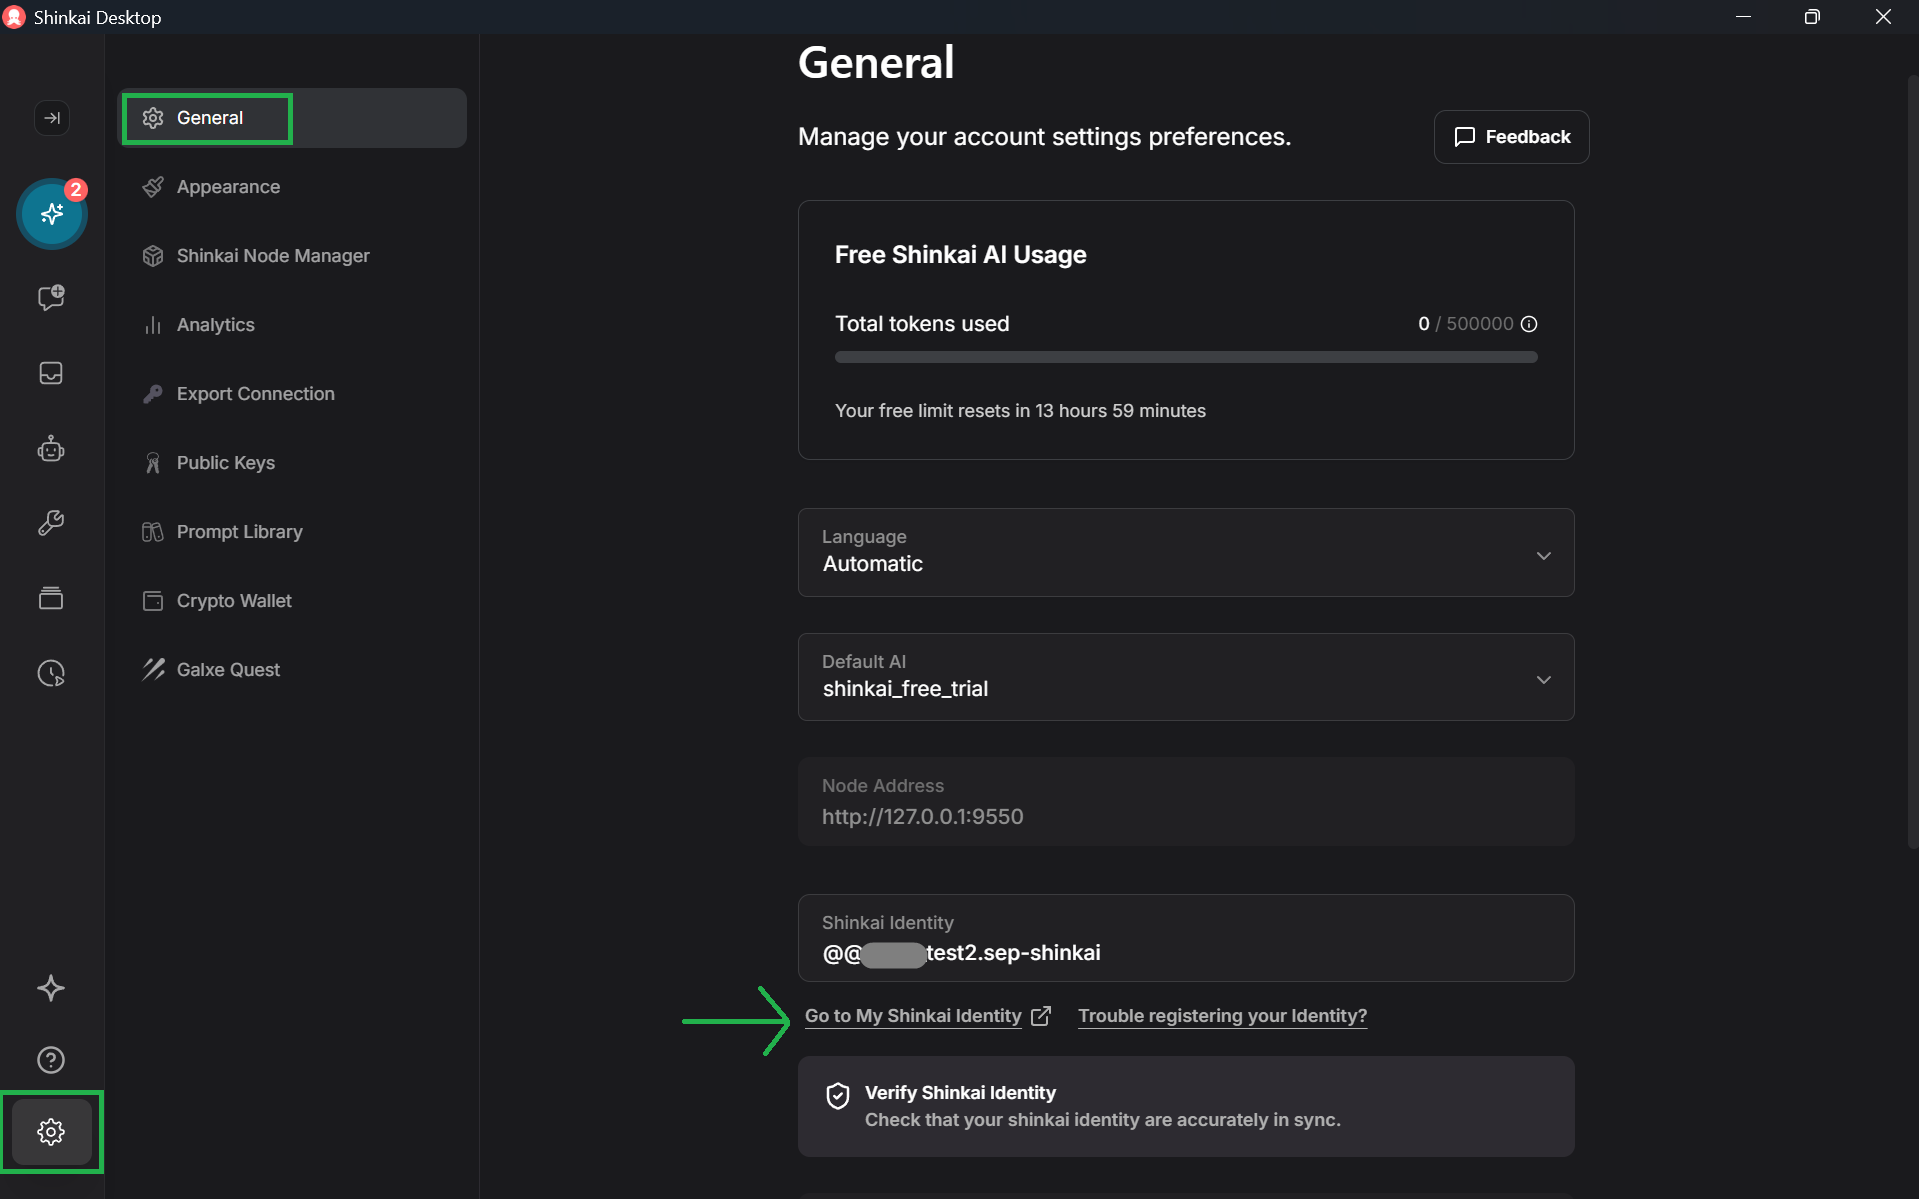Select Appearance in settings menu
Screen dimensions: 1919x1199
228,187
